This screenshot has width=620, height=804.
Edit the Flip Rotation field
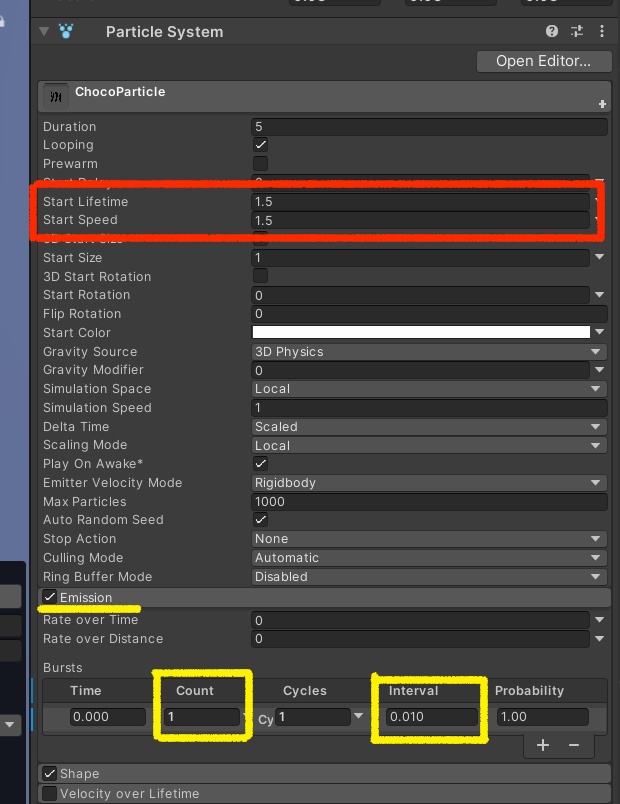pyautogui.click(x=429, y=314)
